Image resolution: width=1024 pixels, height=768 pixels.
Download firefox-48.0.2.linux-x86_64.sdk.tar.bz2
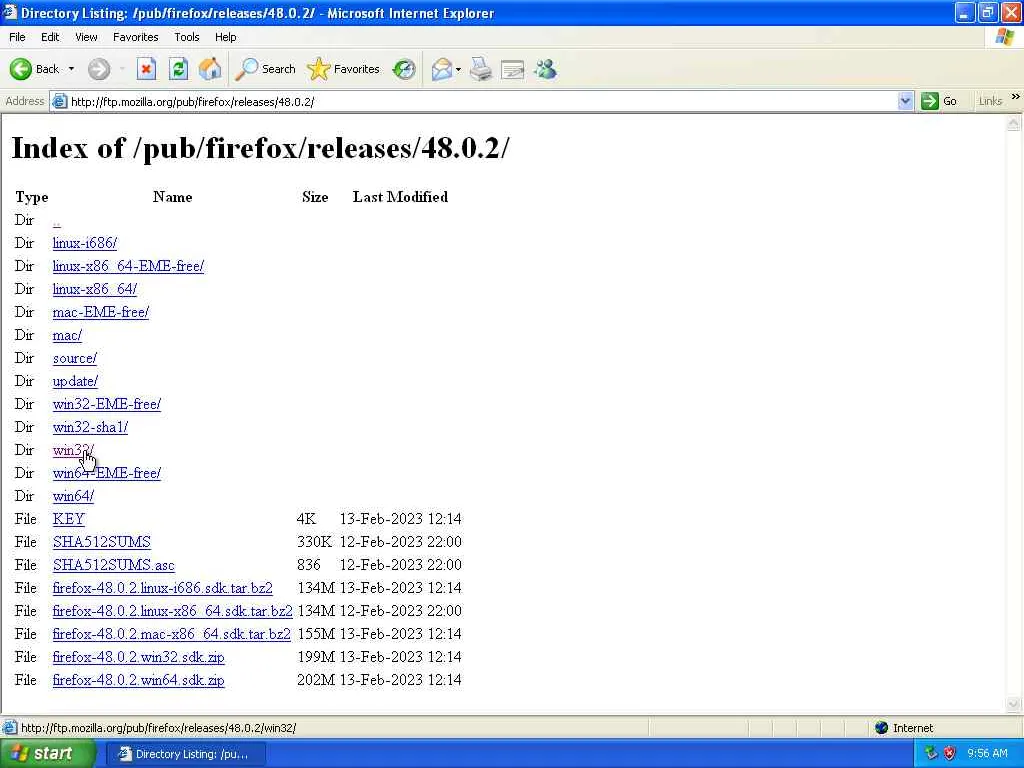click(x=172, y=611)
